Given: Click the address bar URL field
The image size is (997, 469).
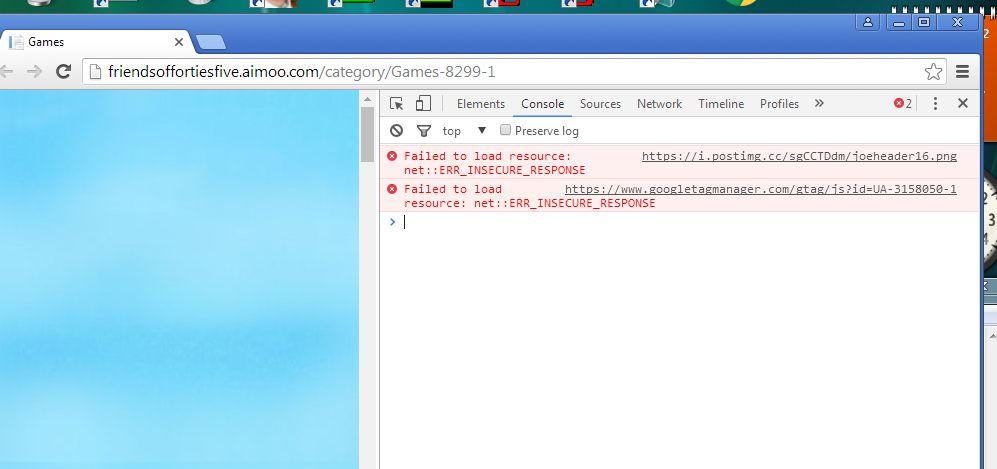Looking at the screenshot, I should (514, 72).
